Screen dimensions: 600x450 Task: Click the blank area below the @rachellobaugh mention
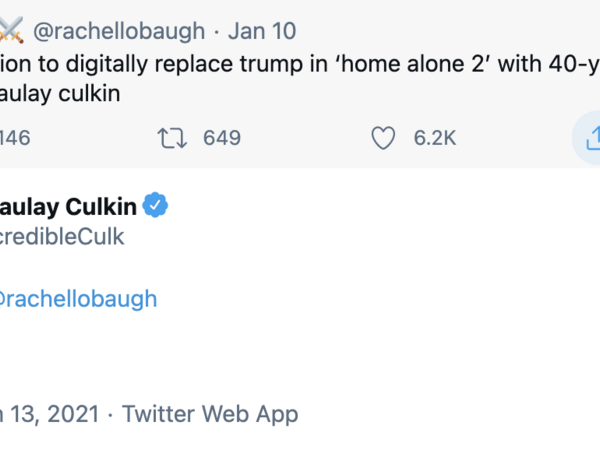coord(200,350)
